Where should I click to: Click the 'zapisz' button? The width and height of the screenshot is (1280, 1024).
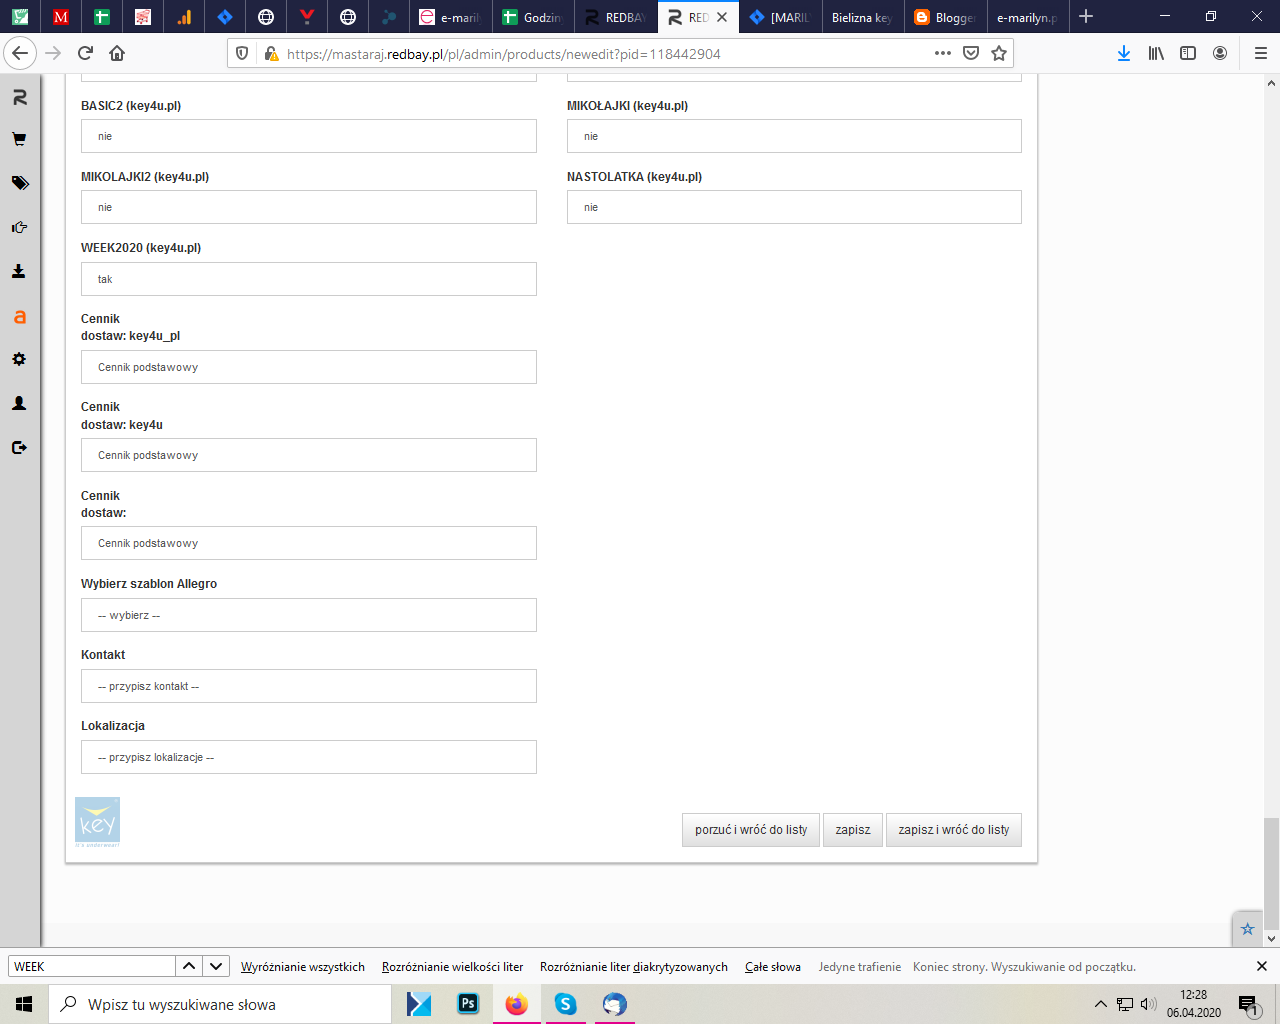tap(852, 830)
